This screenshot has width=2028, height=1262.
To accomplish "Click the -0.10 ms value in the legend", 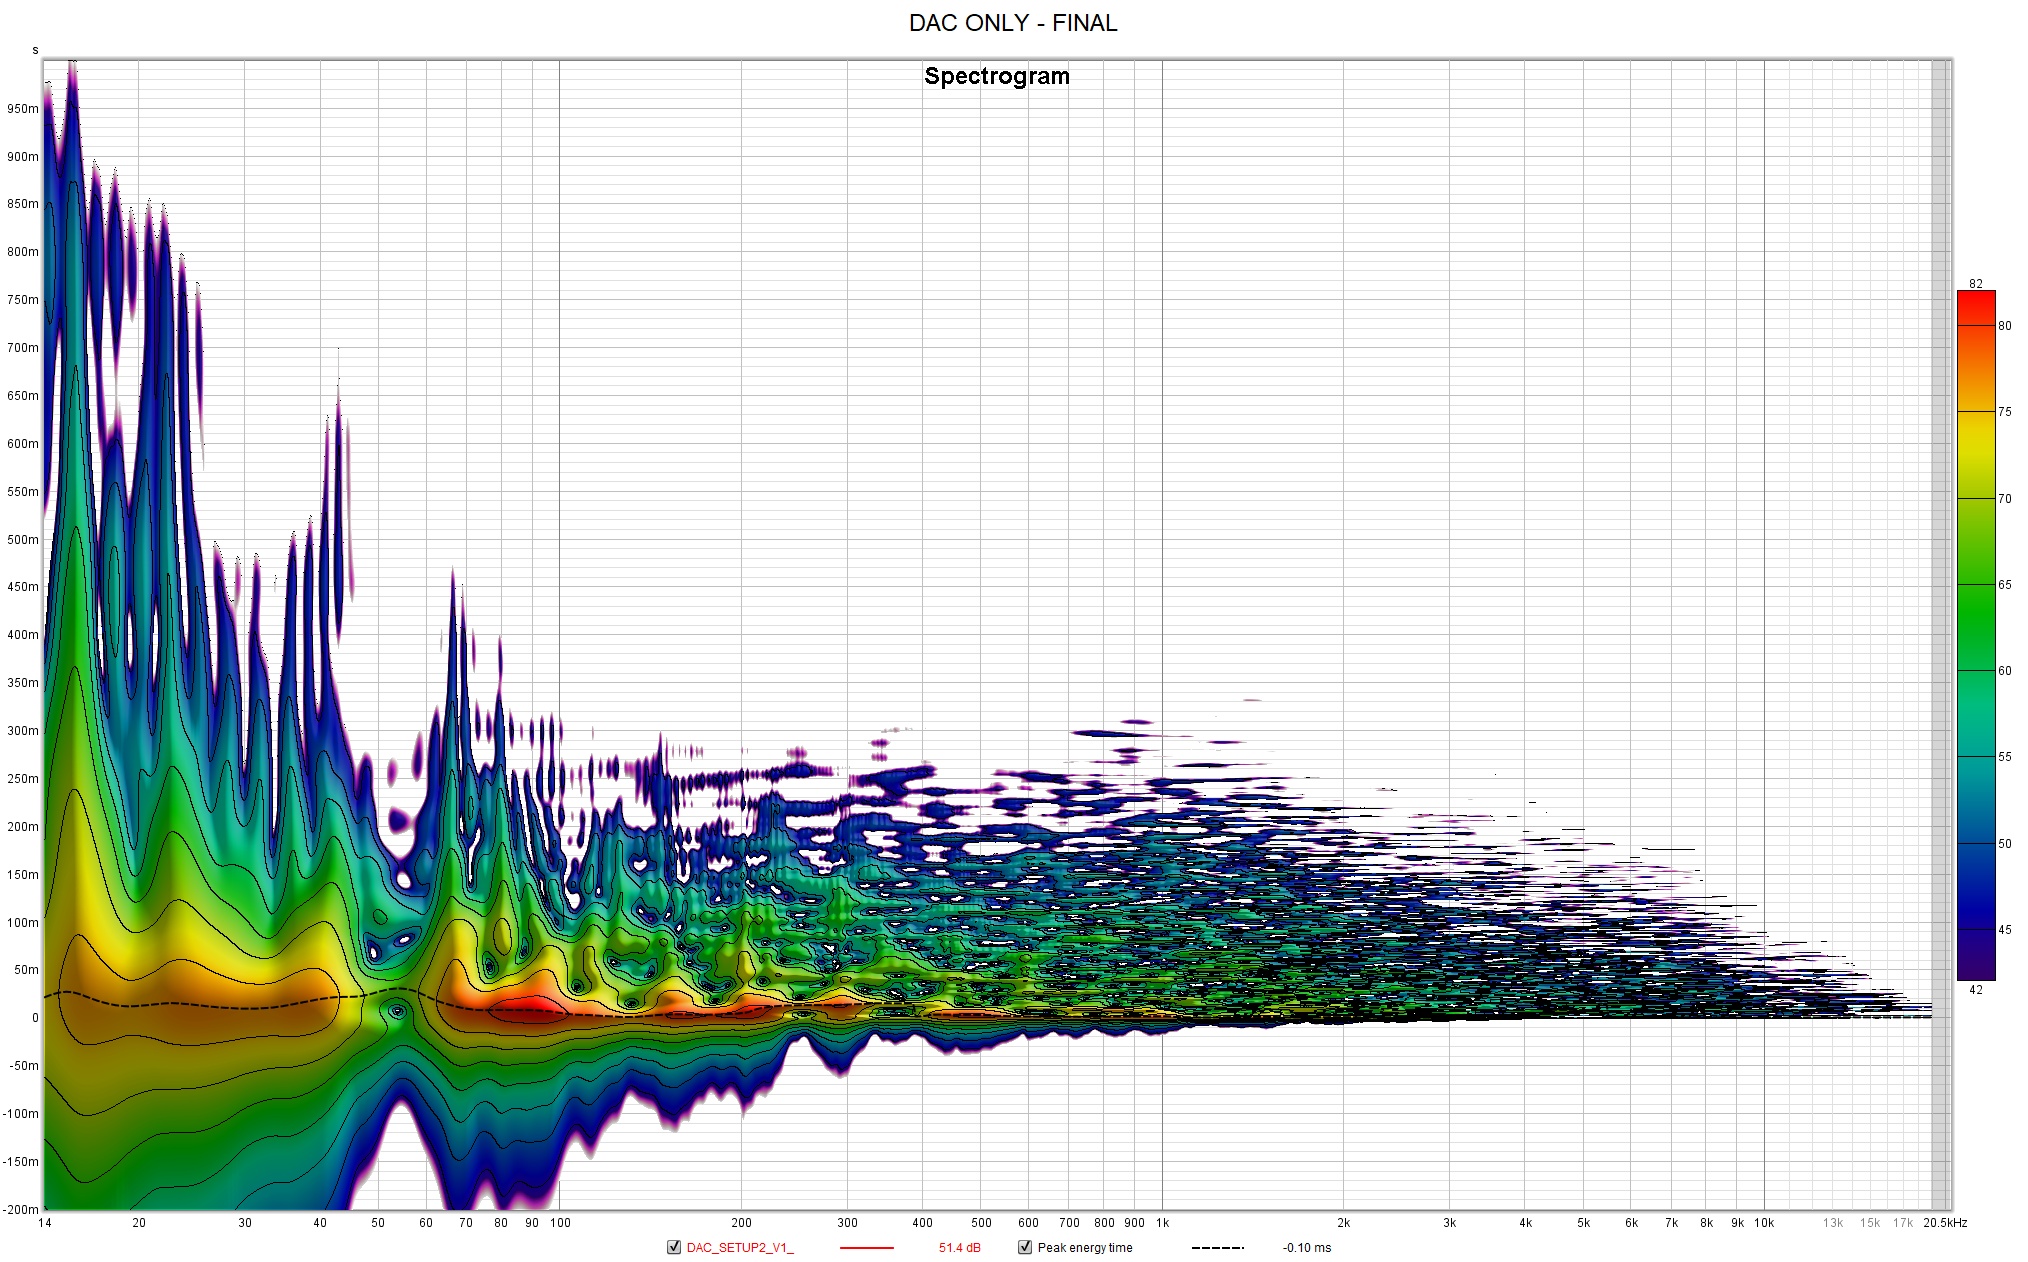I will (1307, 1248).
